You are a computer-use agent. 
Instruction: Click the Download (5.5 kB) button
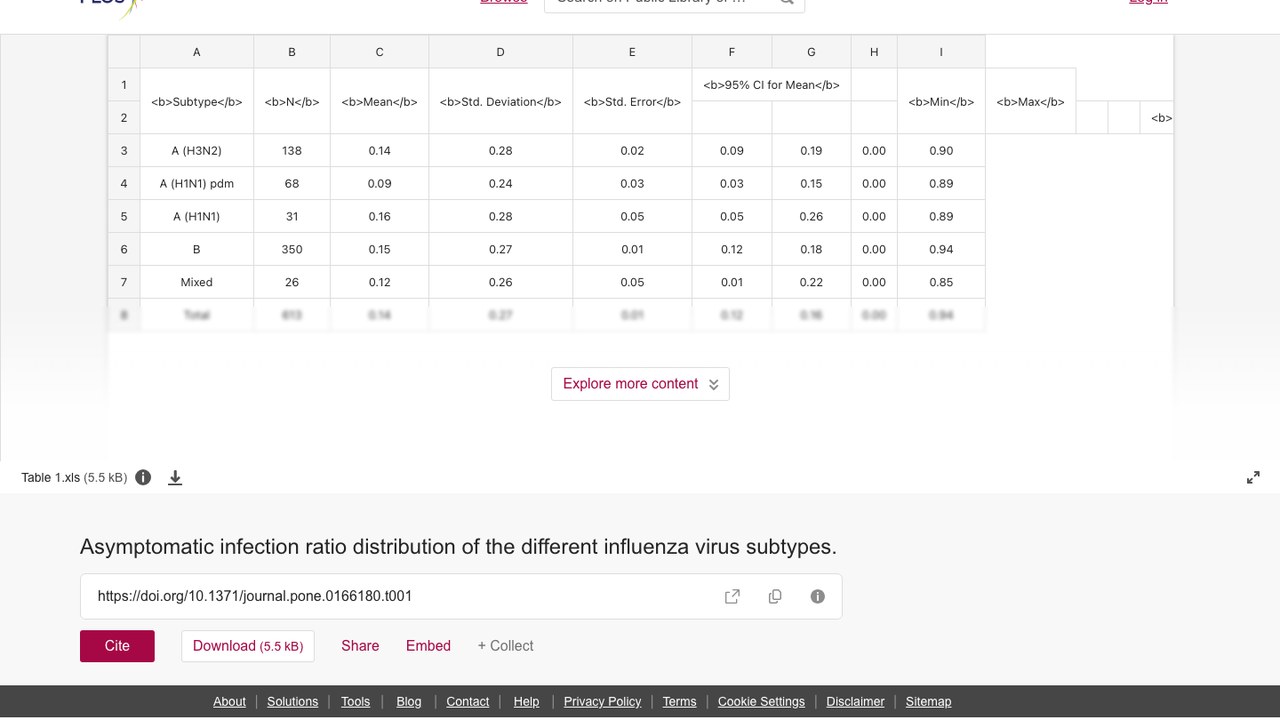[x=248, y=646]
